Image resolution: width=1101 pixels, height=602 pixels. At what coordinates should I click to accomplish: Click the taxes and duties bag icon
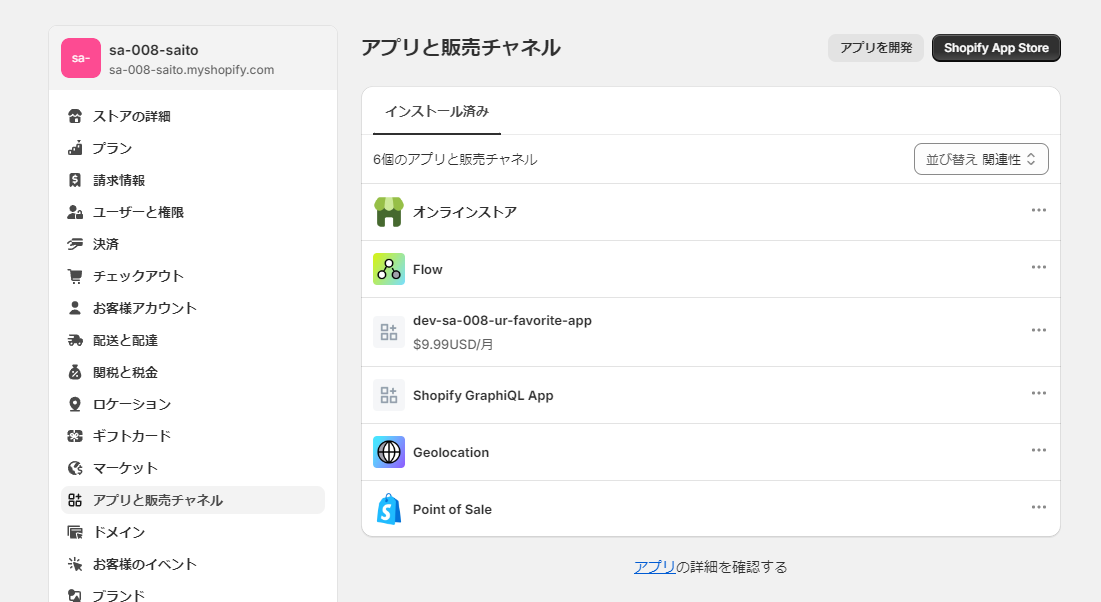pos(75,372)
